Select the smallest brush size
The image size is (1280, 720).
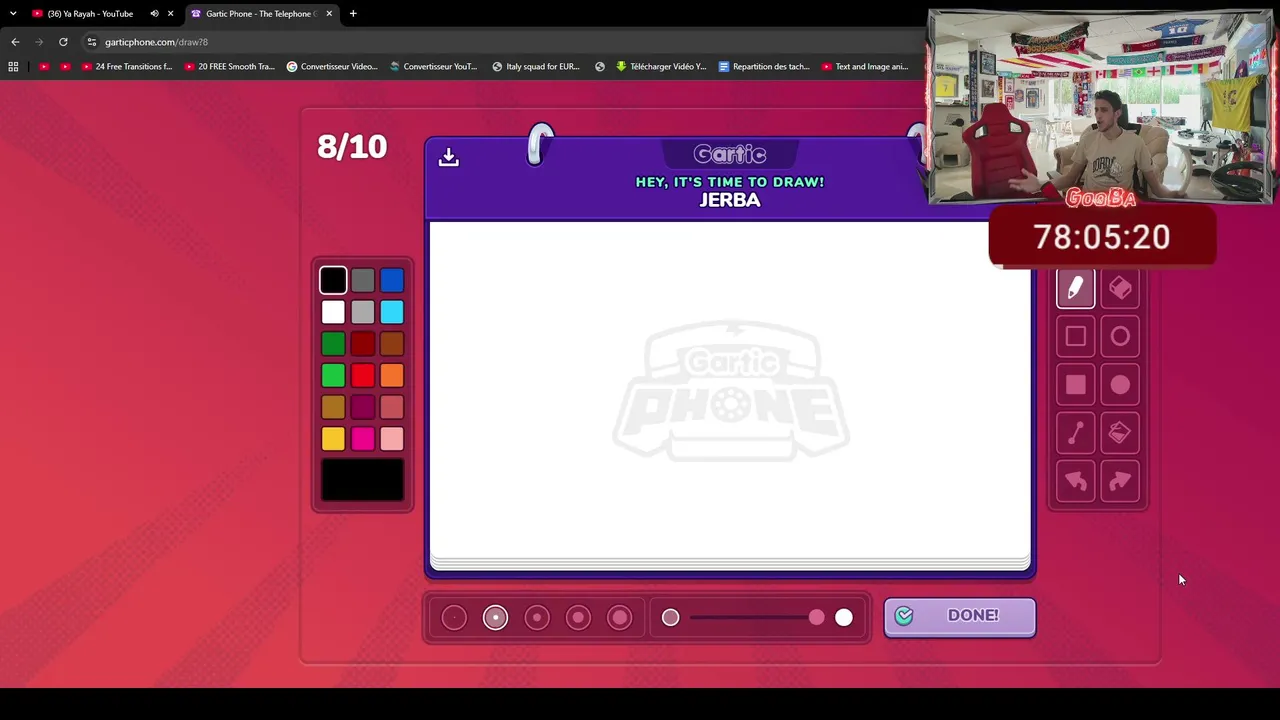click(454, 618)
